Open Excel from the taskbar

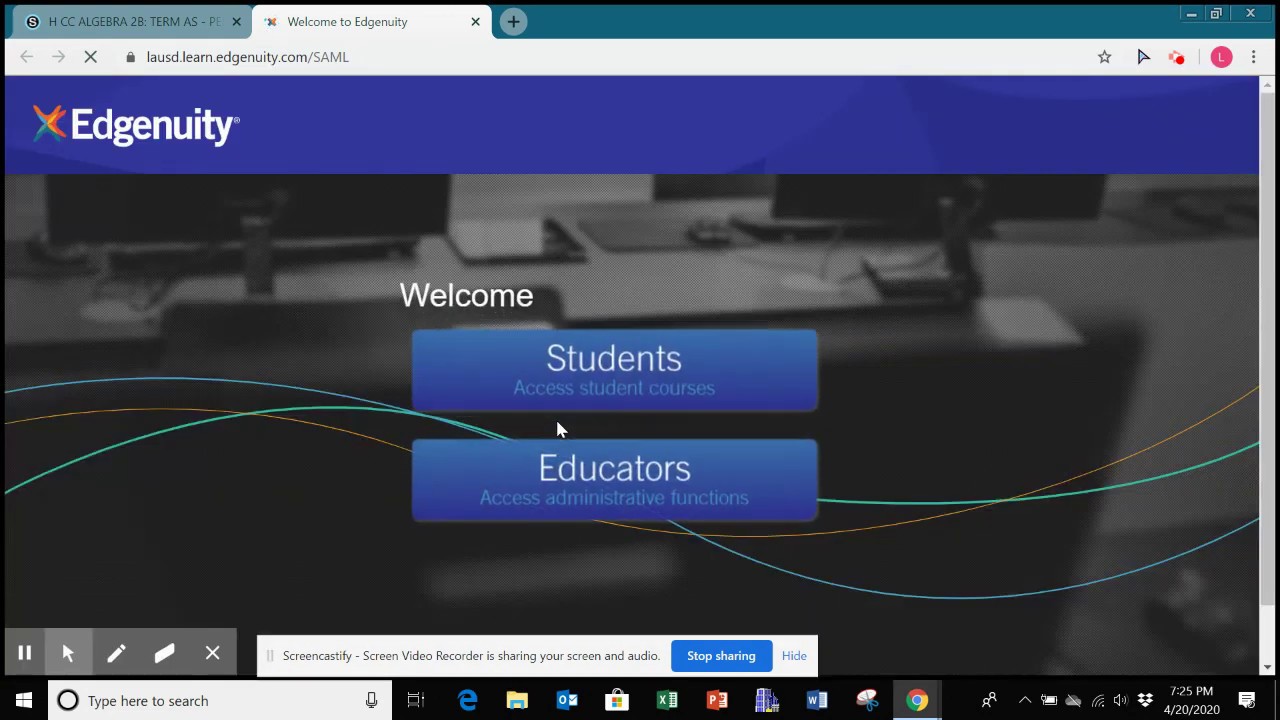(x=667, y=700)
